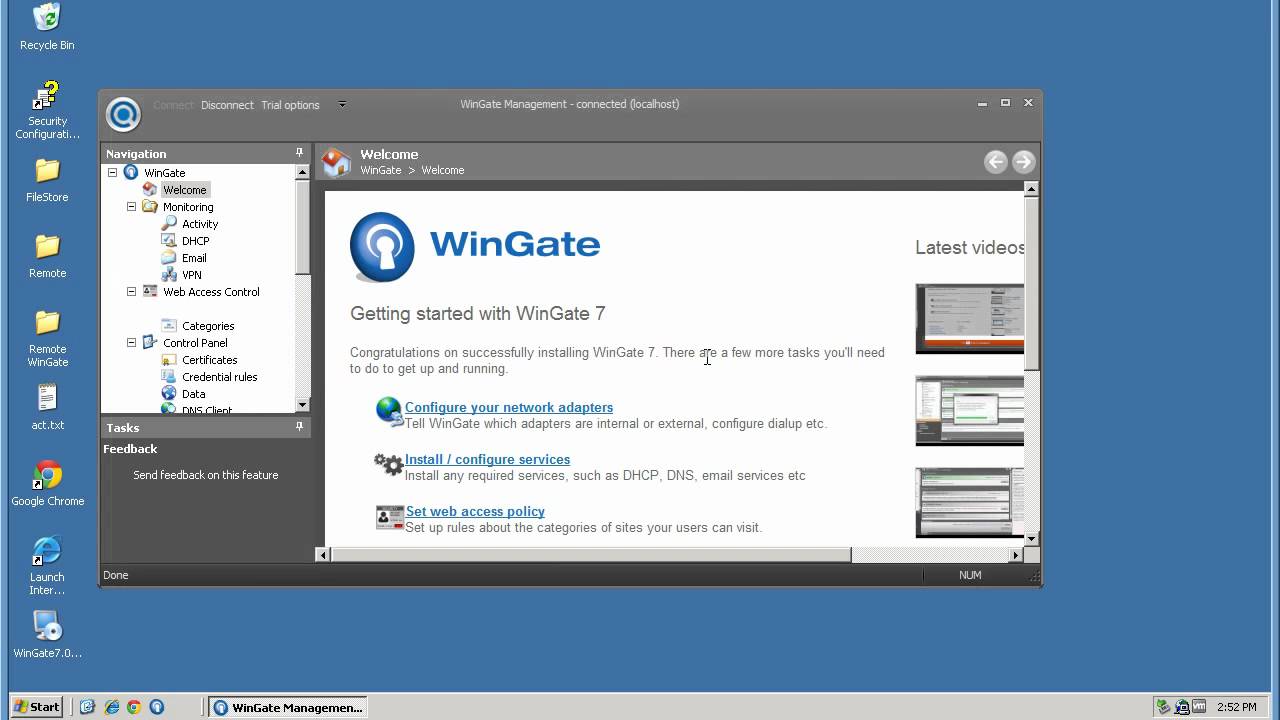Collapse the Control Panel tree node
The image size is (1280, 720).
(x=131, y=343)
